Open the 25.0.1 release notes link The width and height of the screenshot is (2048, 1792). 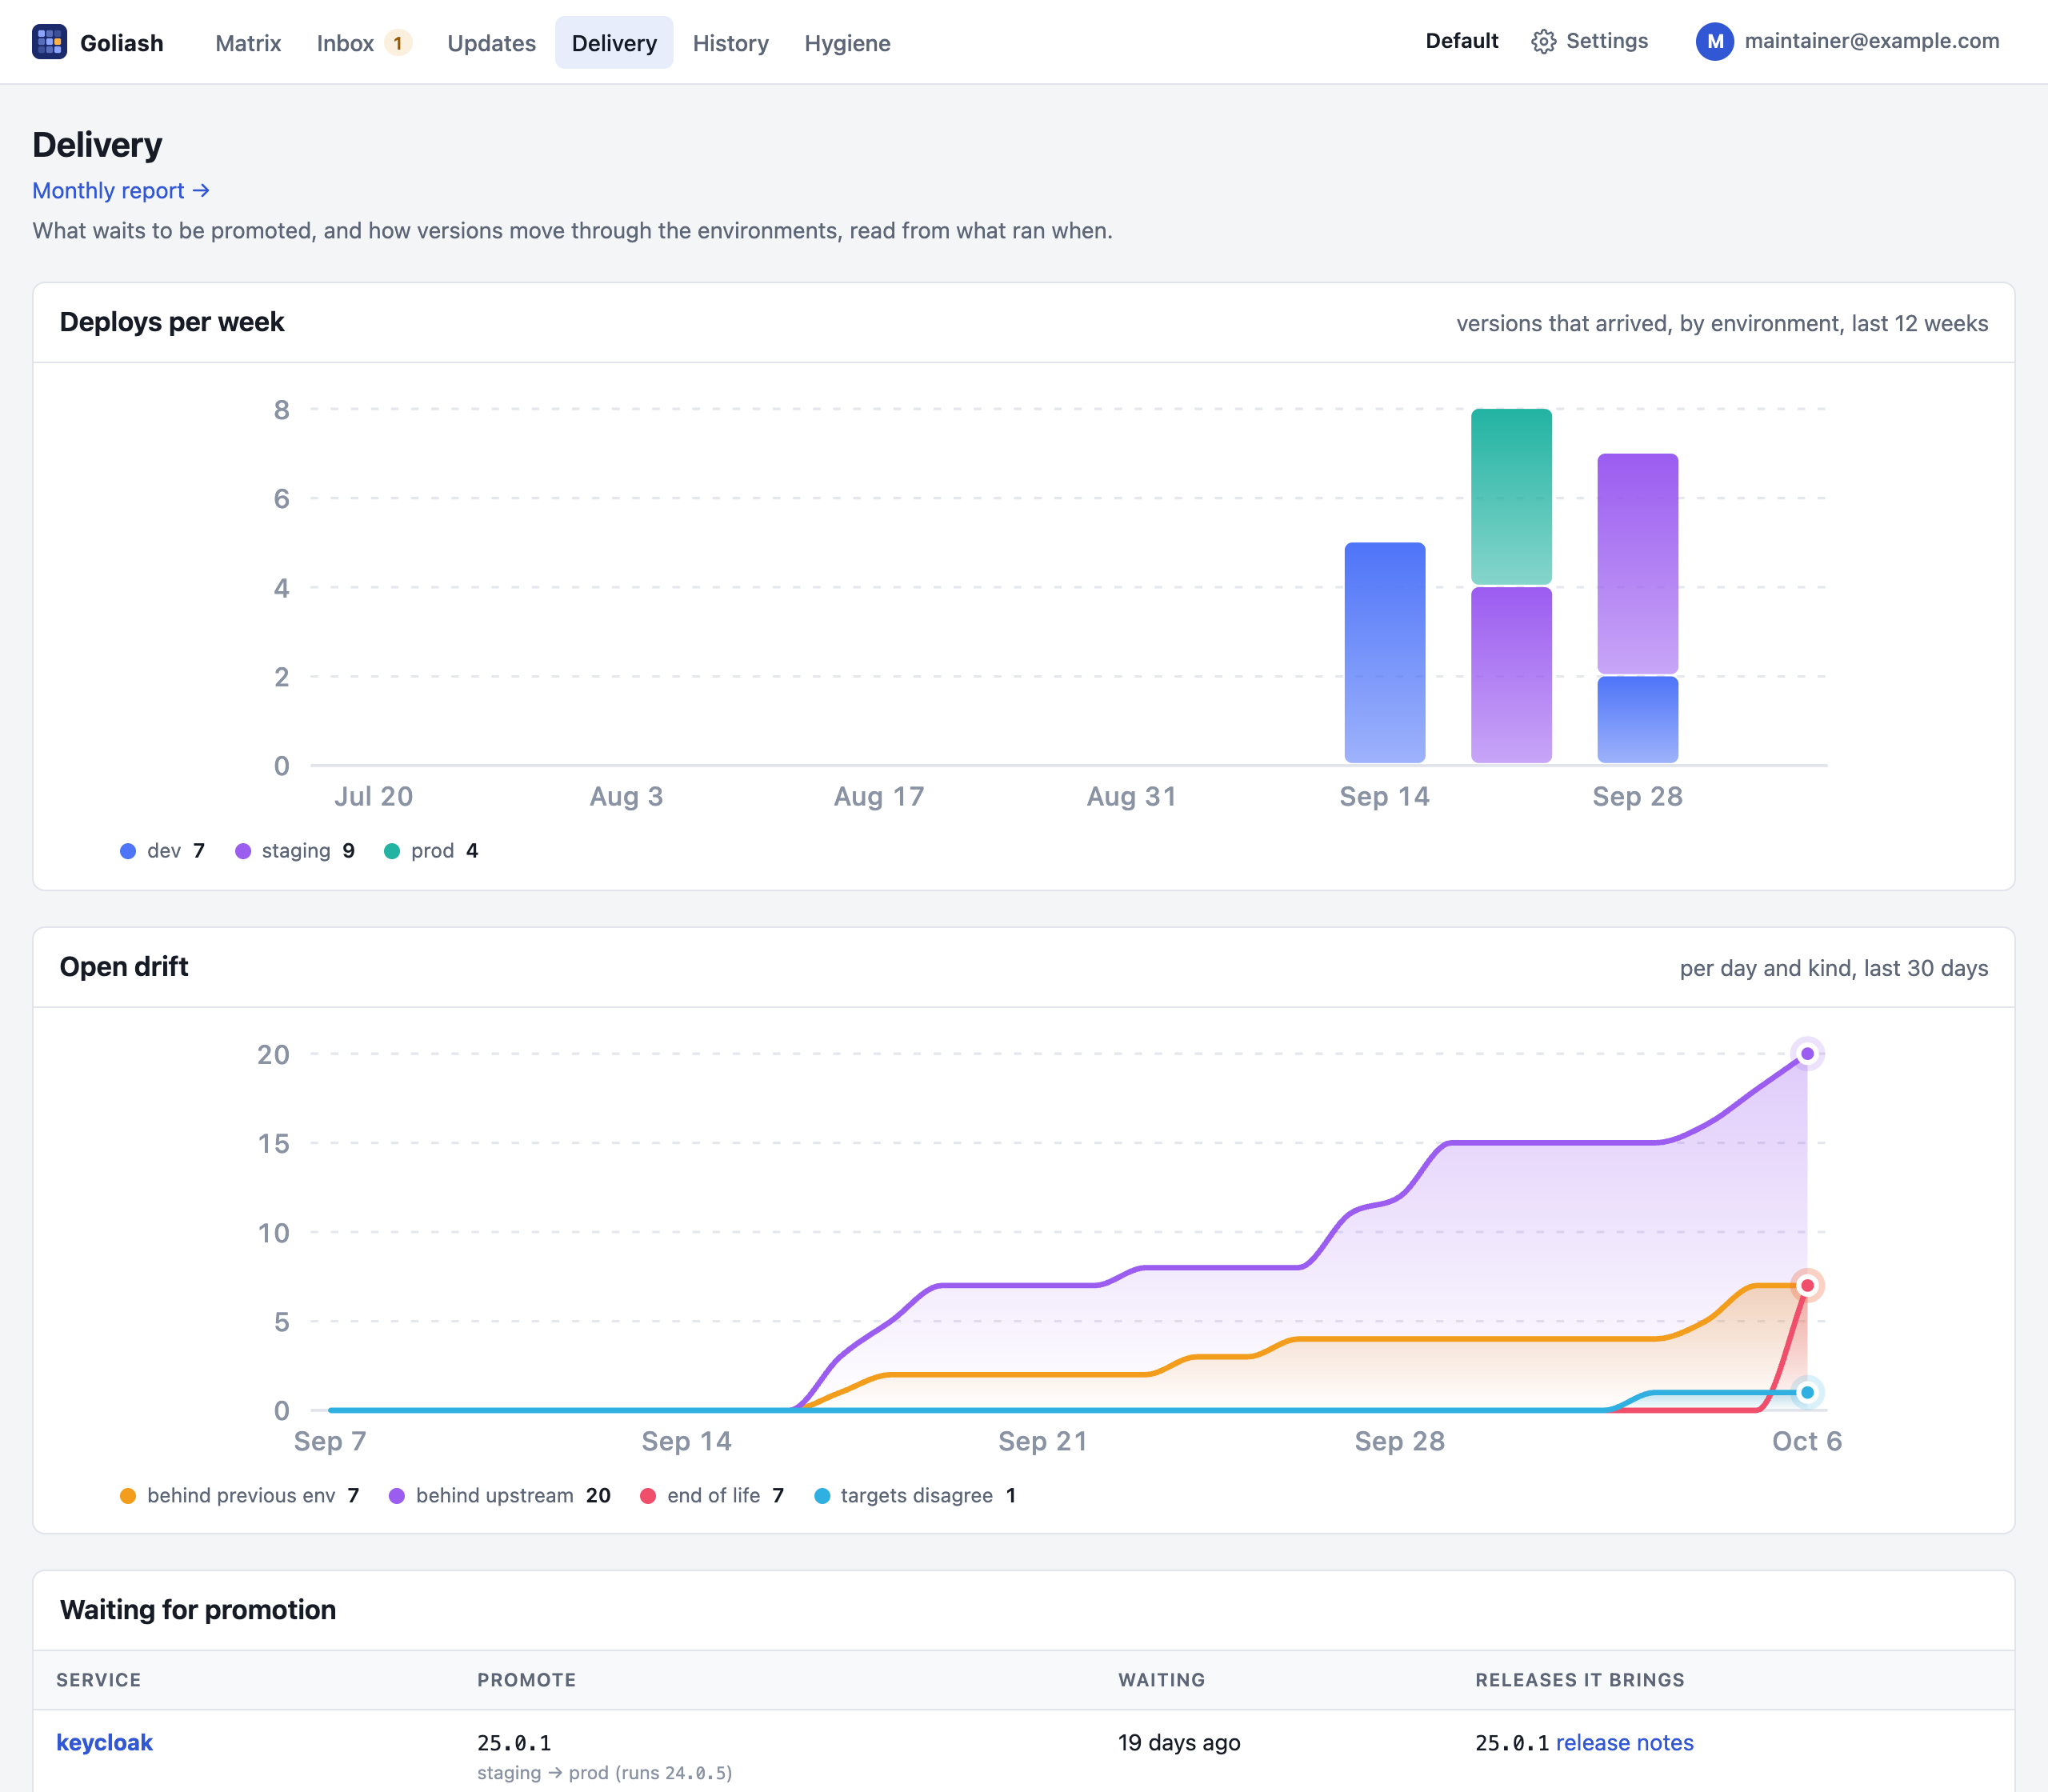(x=1624, y=1742)
